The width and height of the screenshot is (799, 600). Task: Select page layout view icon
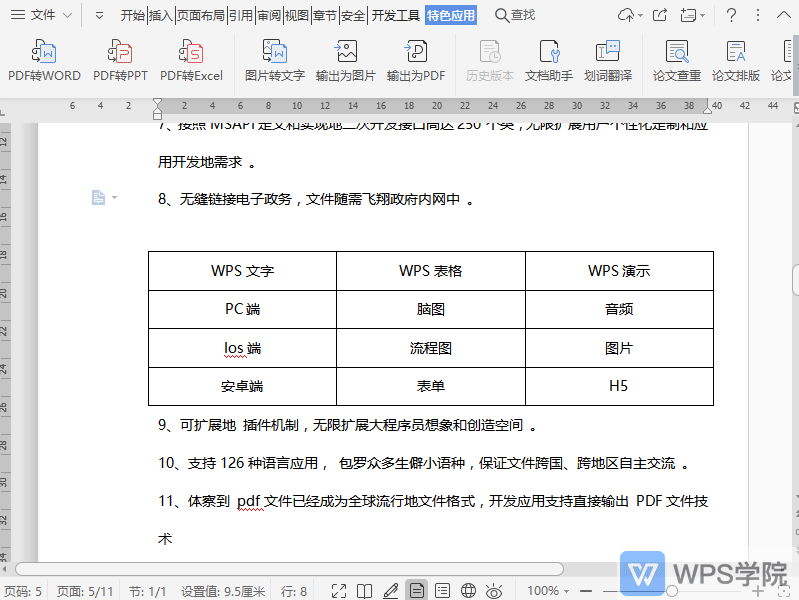pos(416,591)
